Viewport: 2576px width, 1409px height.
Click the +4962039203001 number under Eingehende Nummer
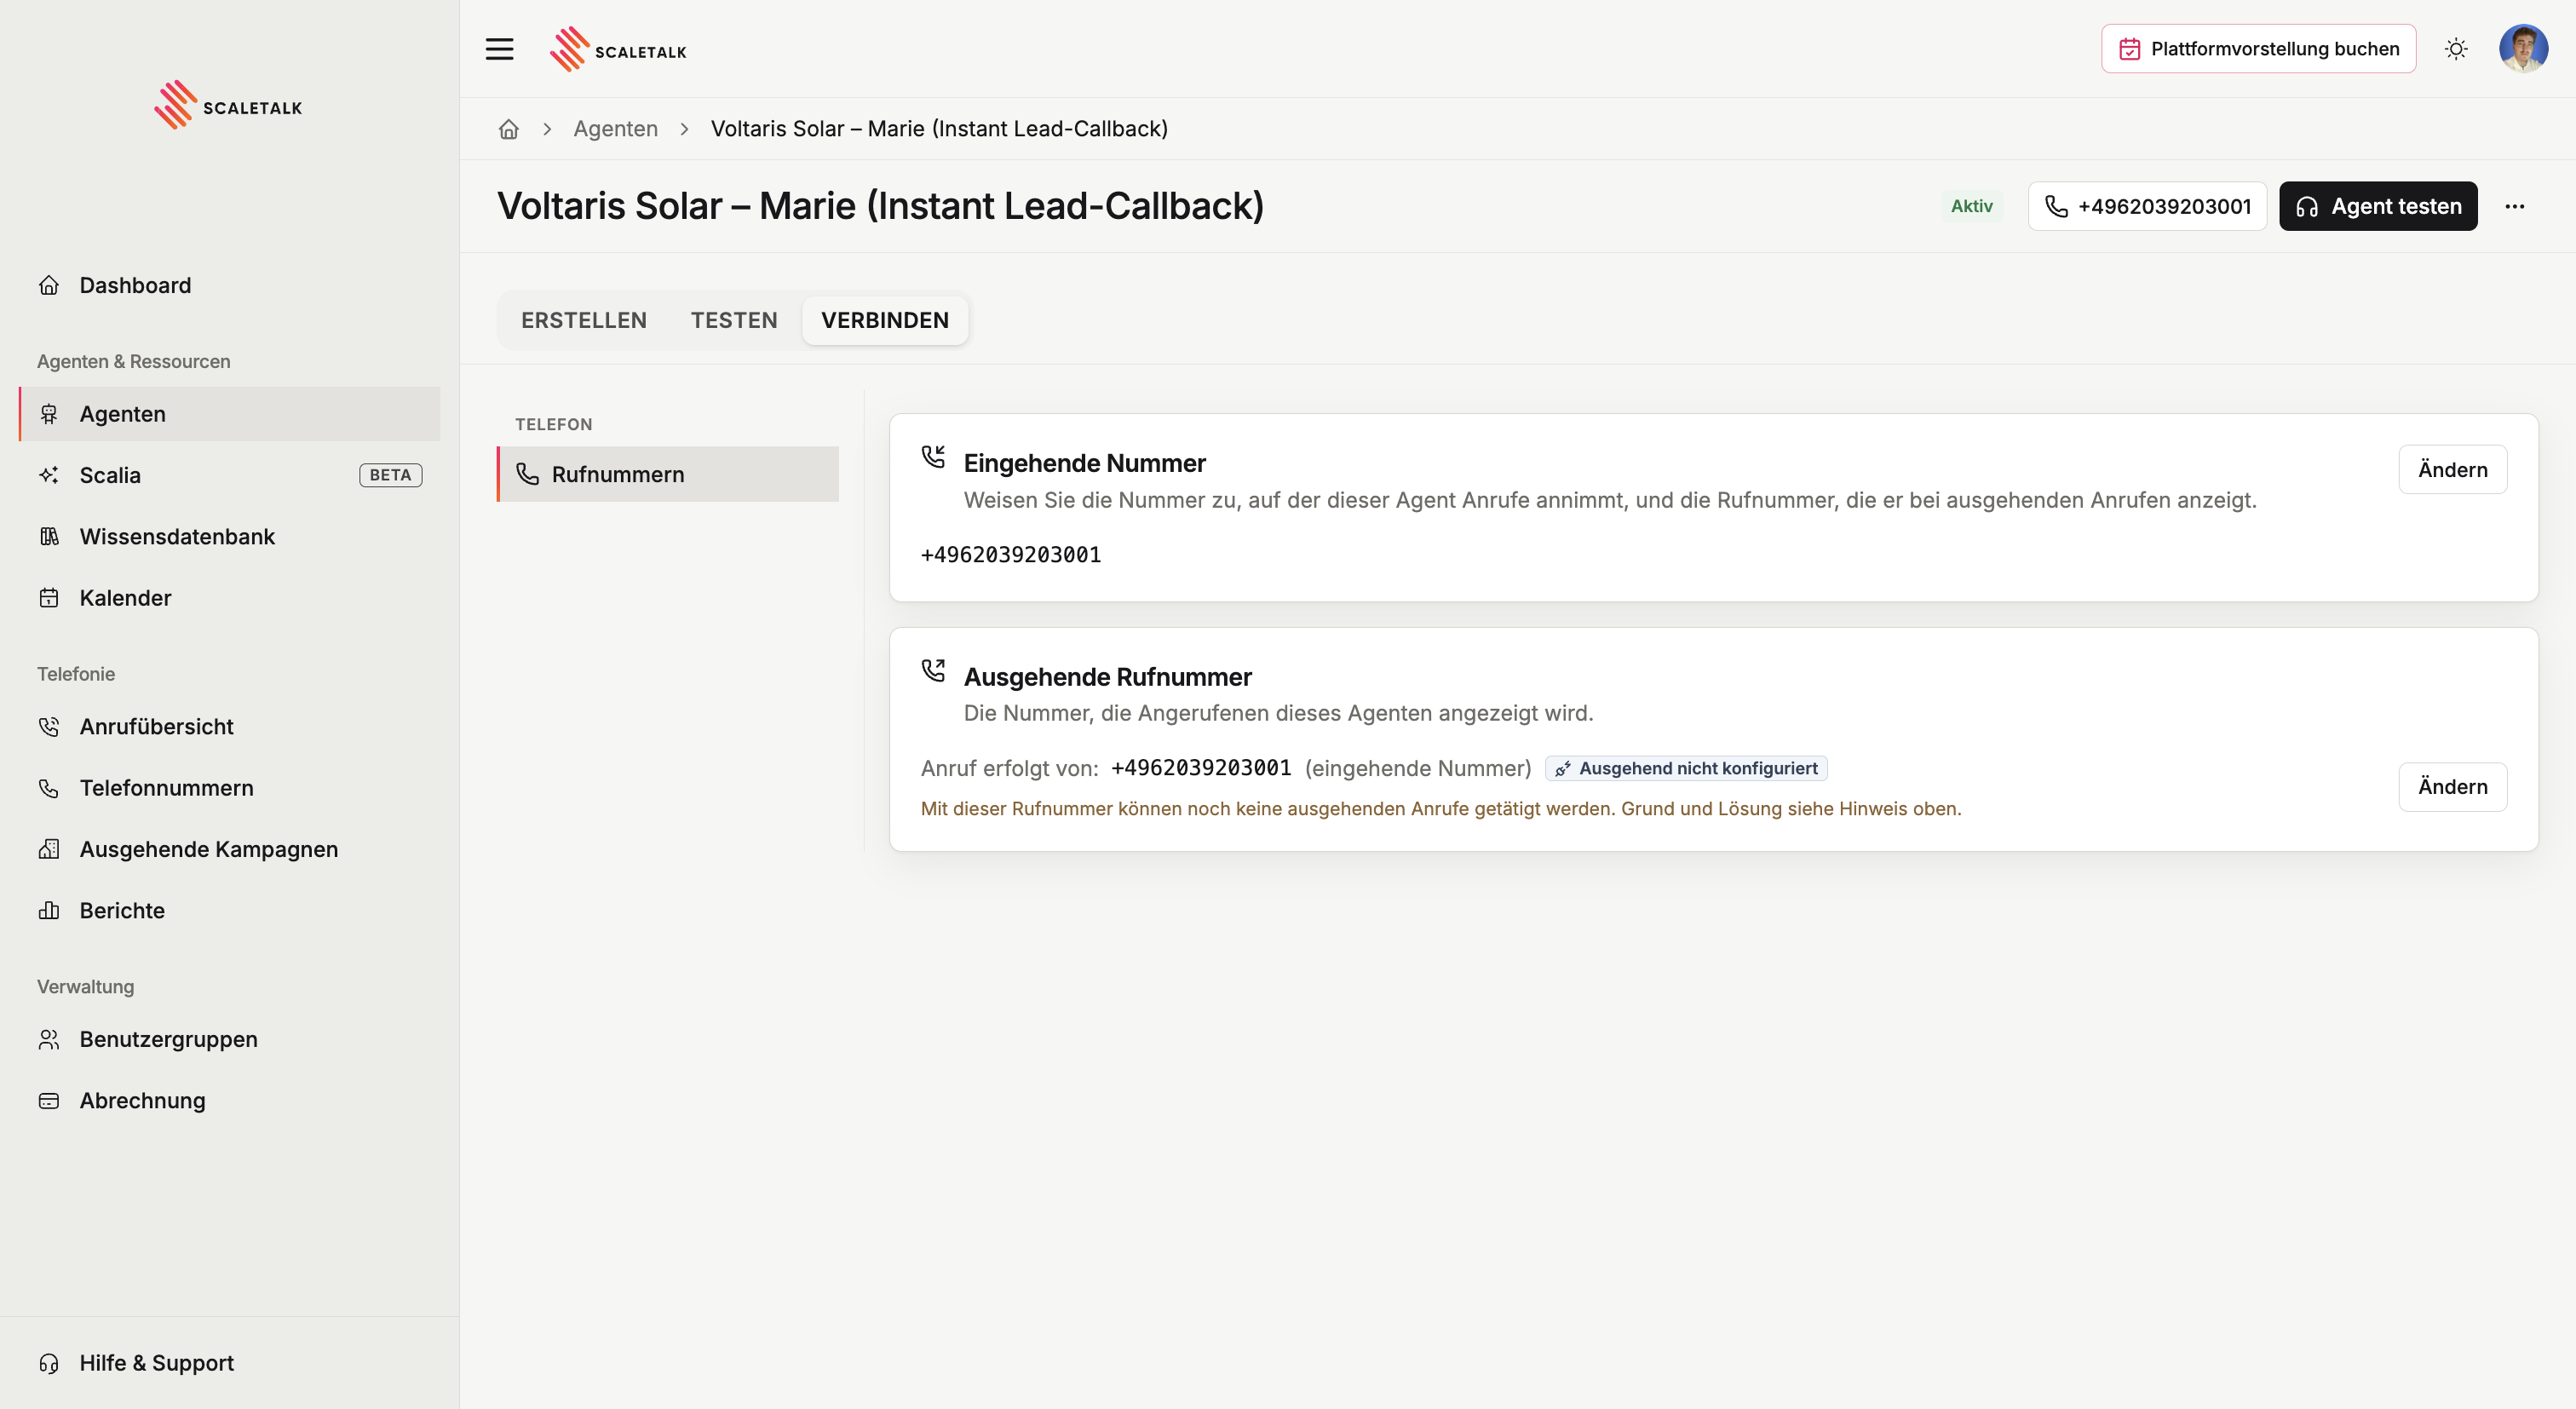coord(1011,555)
